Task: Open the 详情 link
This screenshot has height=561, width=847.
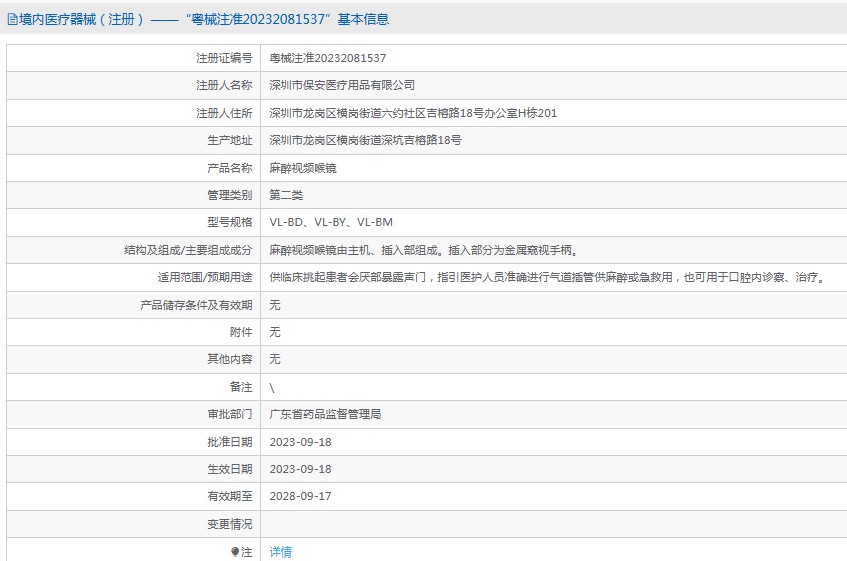Action: click(280, 552)
